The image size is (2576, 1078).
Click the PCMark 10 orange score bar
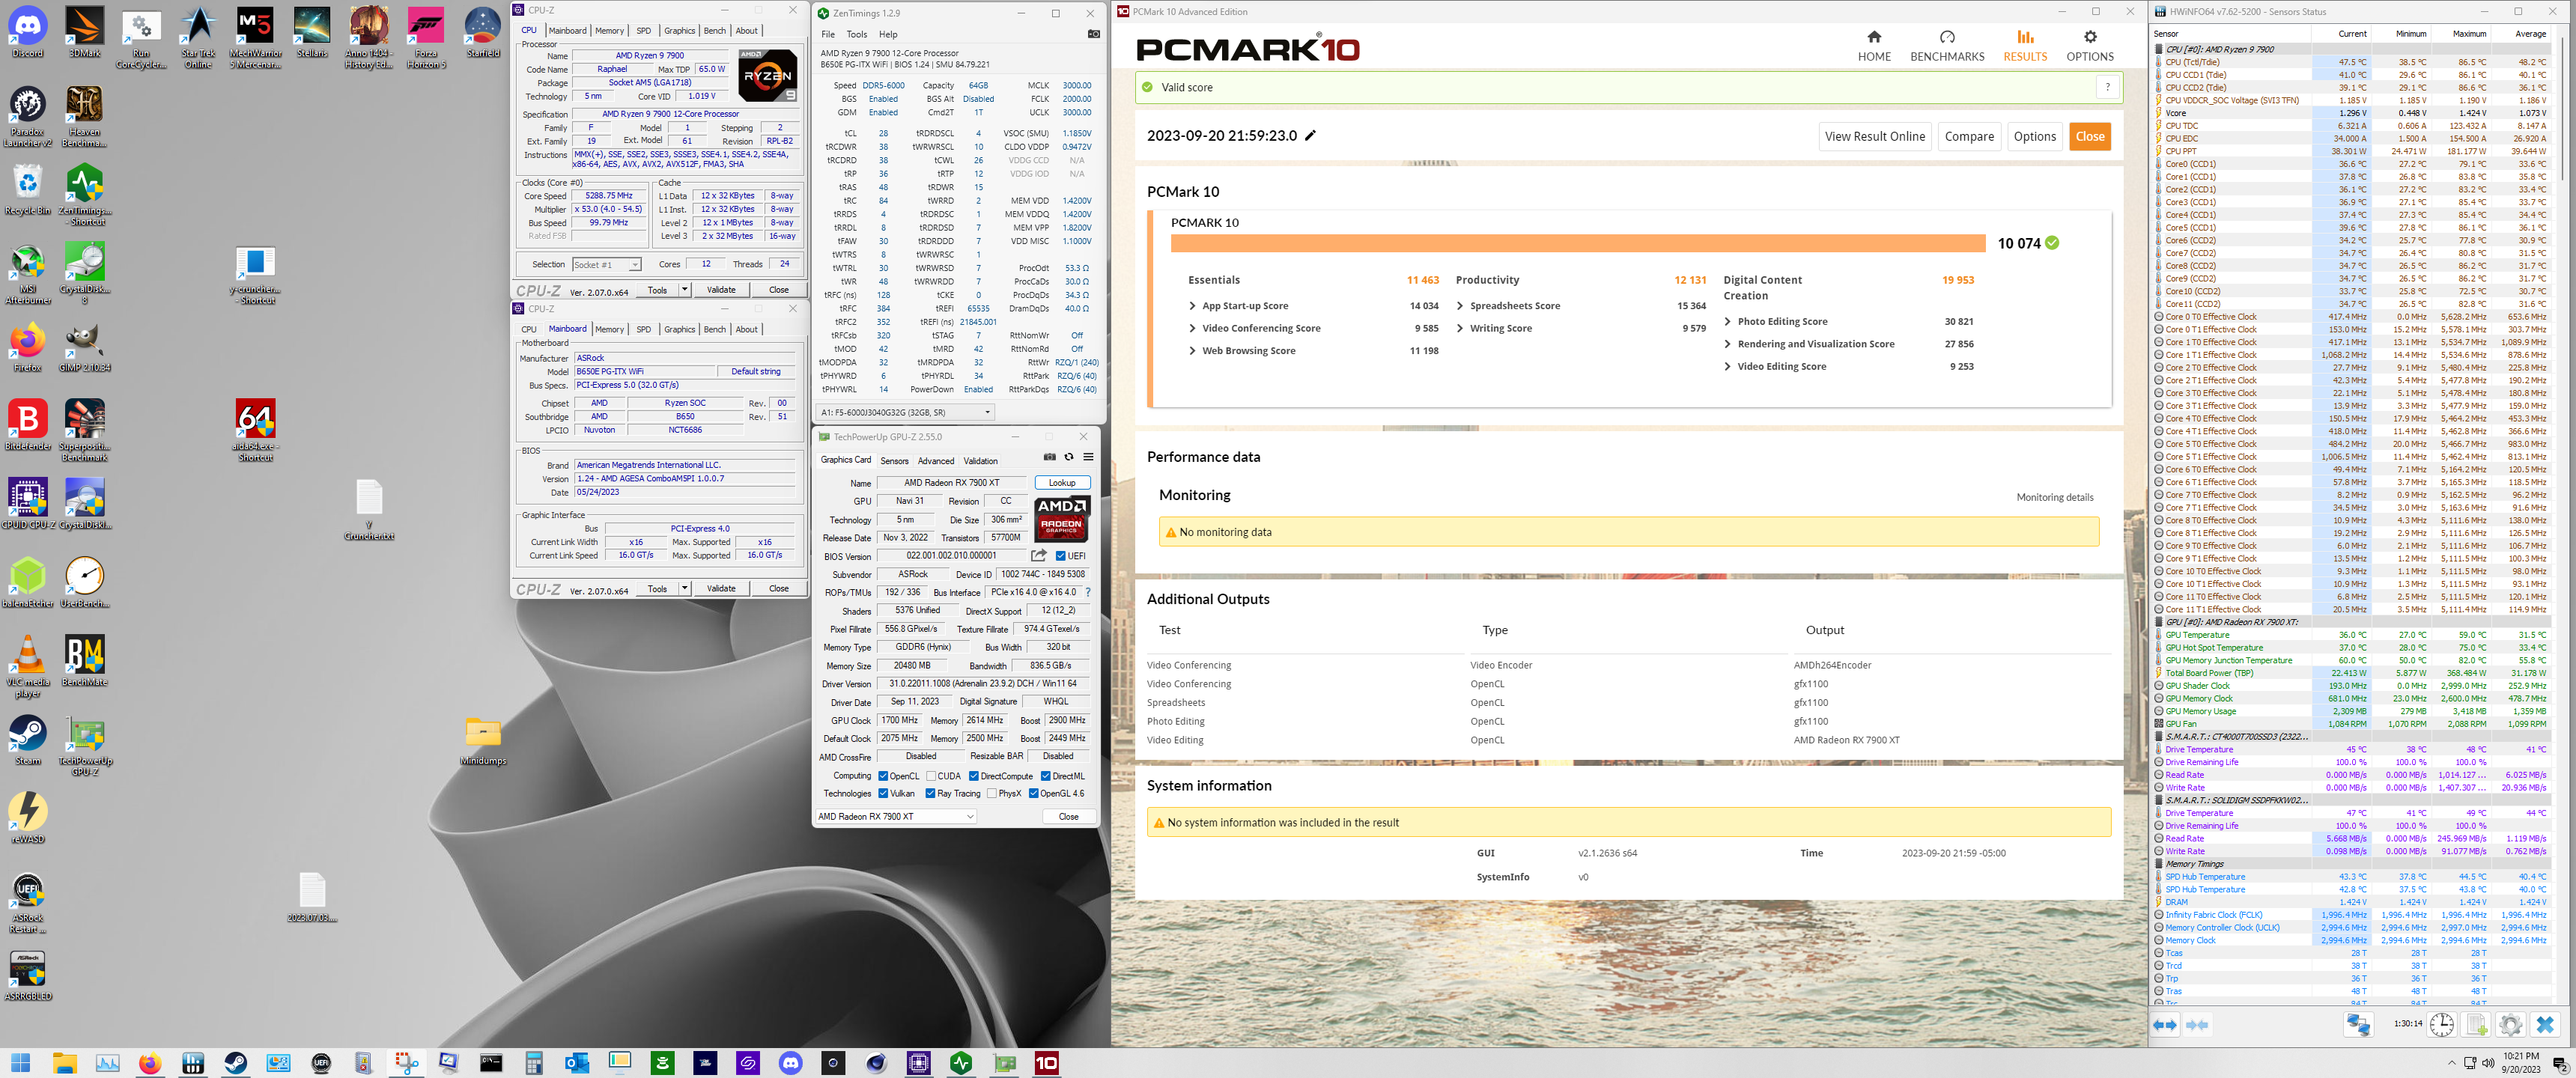click(1577, 243)
